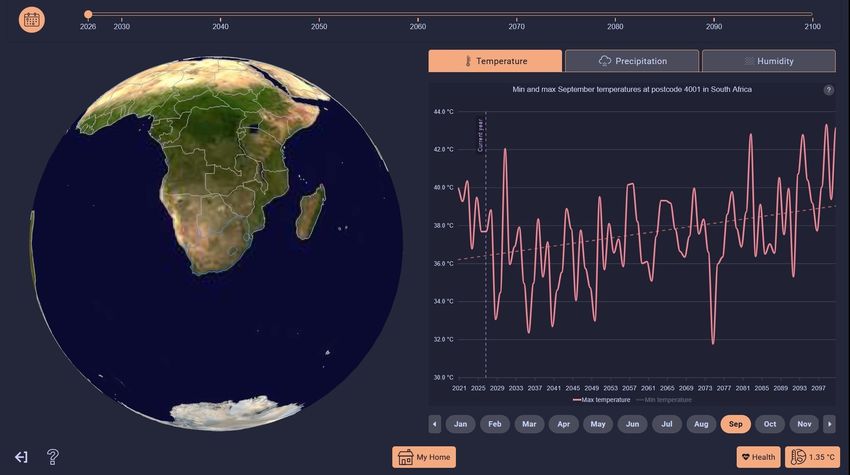Select the Apr month button
Image resolution: width=850 pixels, height=475 pixels.
[564, 424]
